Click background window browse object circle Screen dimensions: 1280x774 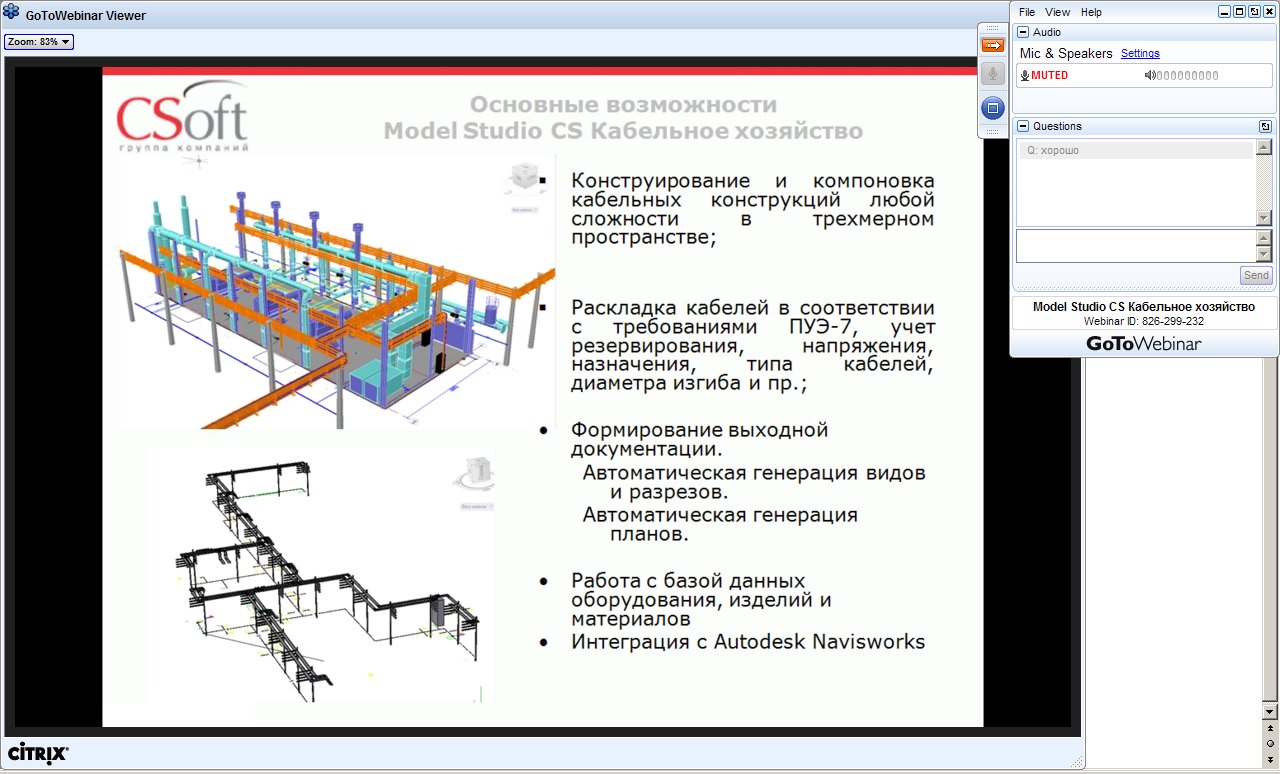[x=1270, y=743]
